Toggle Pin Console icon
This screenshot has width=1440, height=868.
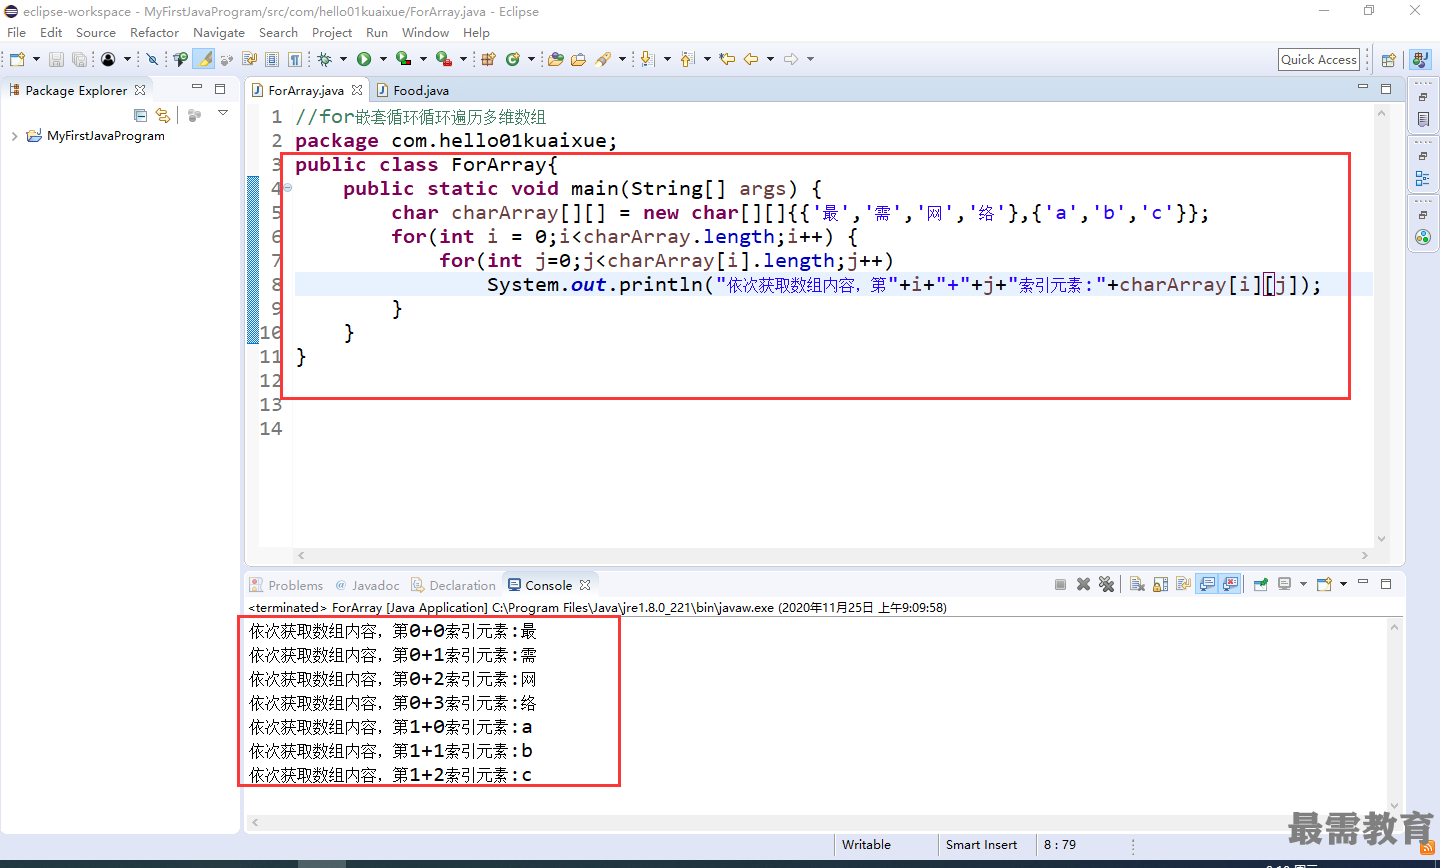(x=1261, y=584)
